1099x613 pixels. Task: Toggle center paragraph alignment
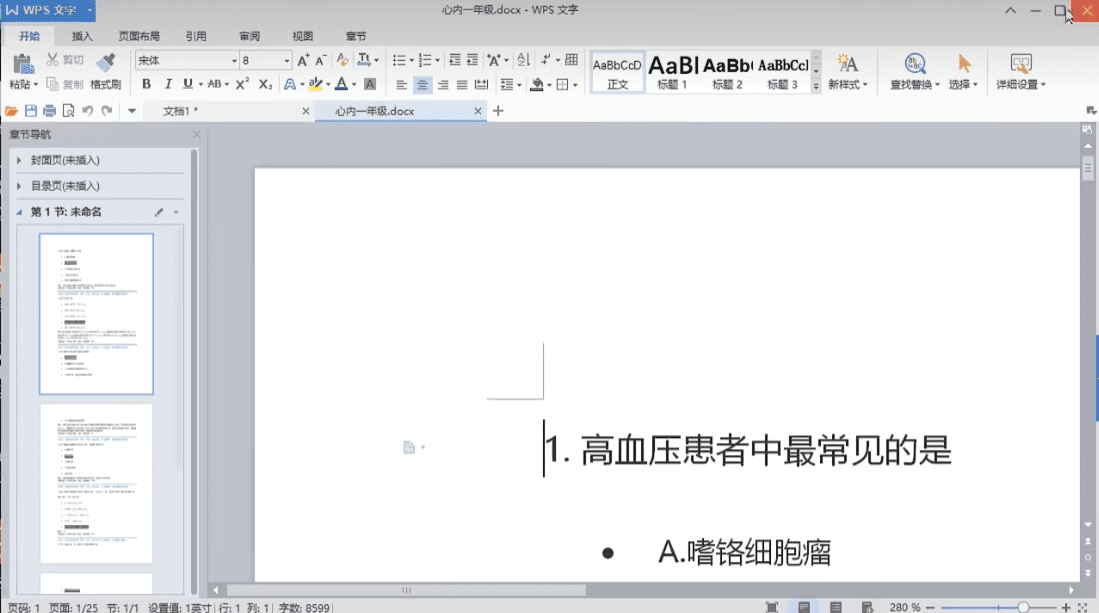421,83
